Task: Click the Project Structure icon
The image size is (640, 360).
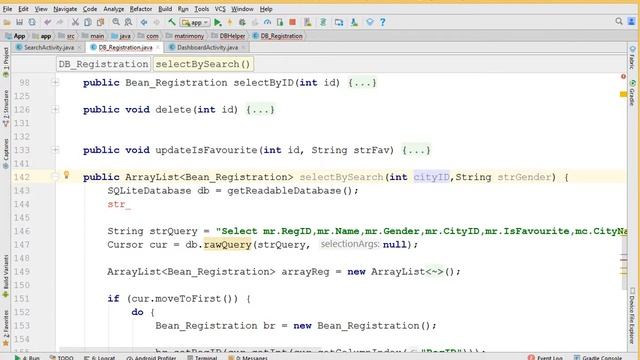Action: [x=339, y=22]
